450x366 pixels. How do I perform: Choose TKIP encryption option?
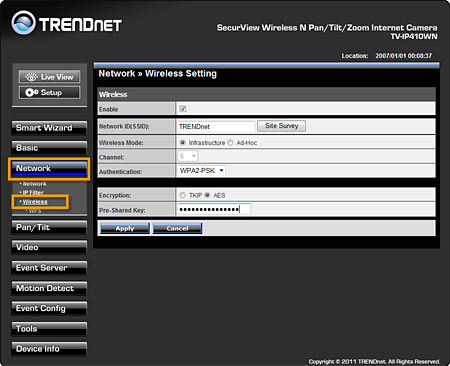pyautogui.click(x=183, y=195)
